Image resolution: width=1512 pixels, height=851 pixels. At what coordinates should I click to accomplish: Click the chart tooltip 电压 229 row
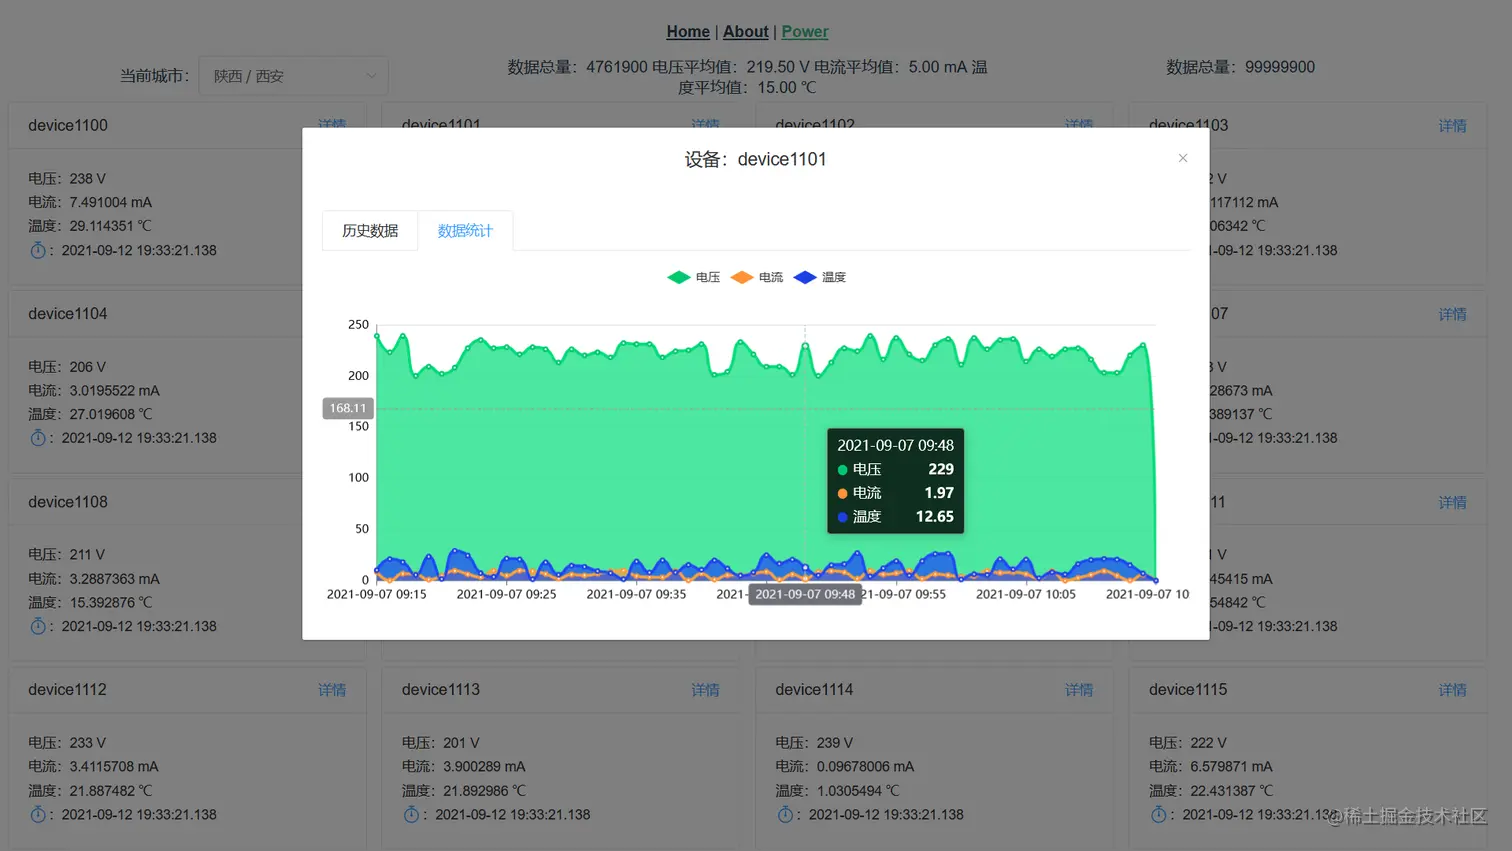coord(895,469)
